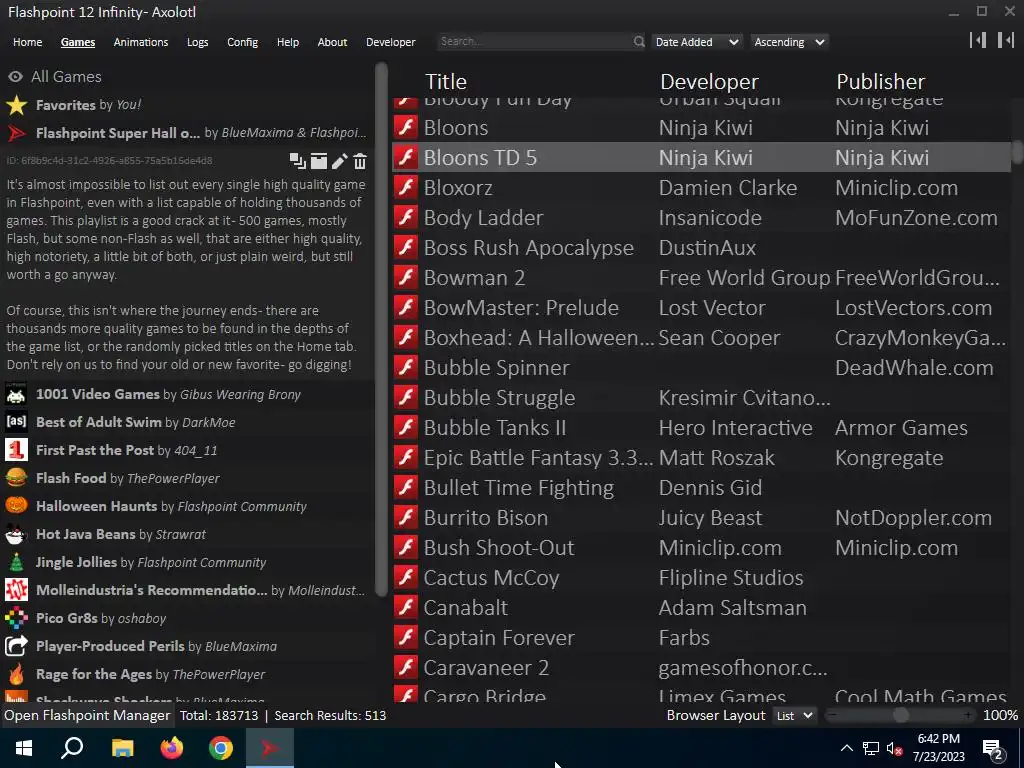Open the Ascending order dropdown
The height and width of the screenshot is (768, 1024).
tap(789, 42)
